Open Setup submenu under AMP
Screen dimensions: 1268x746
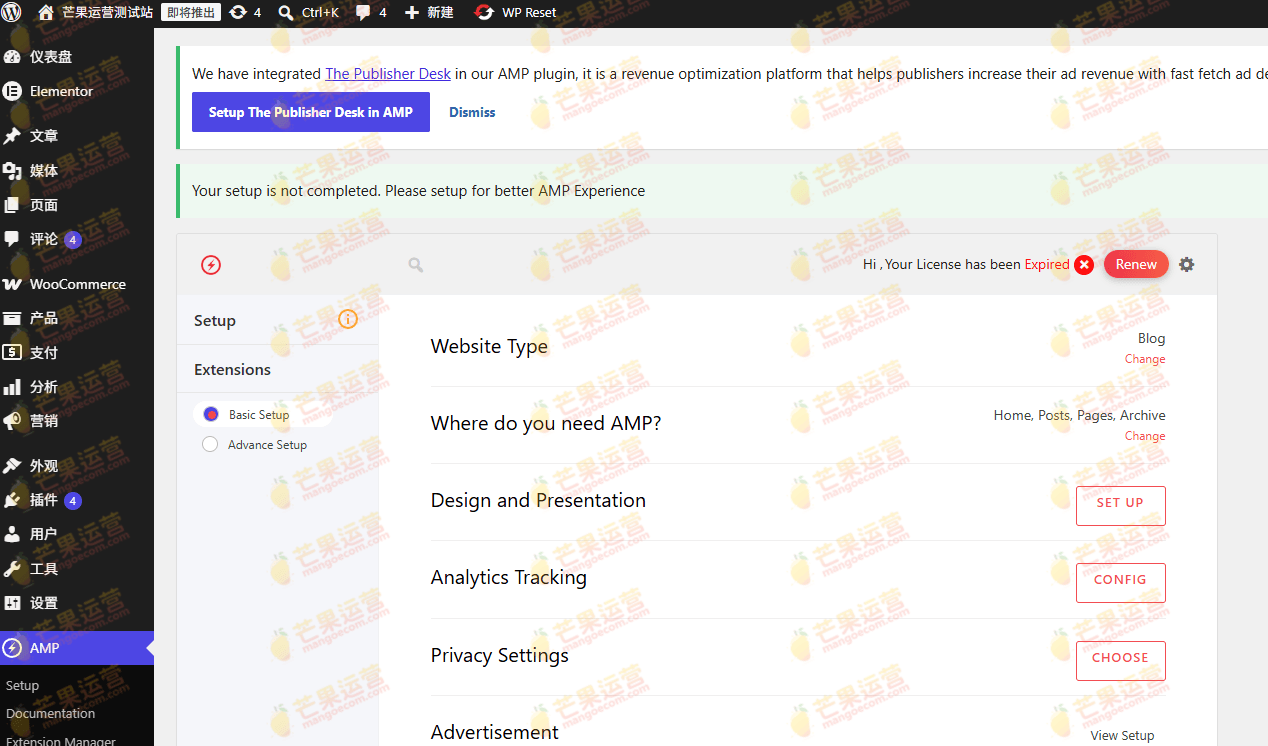pyautogui.click(x=22, y=686)
